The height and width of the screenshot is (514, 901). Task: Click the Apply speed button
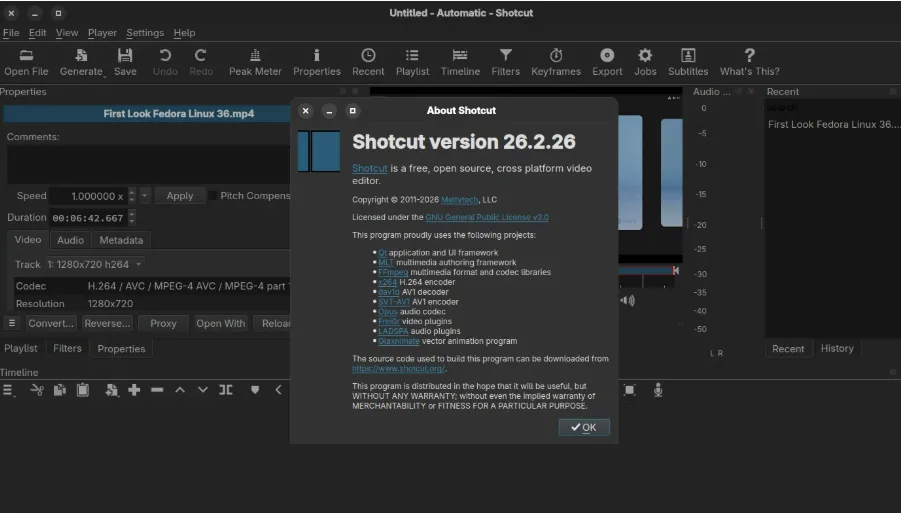[180, 196]
